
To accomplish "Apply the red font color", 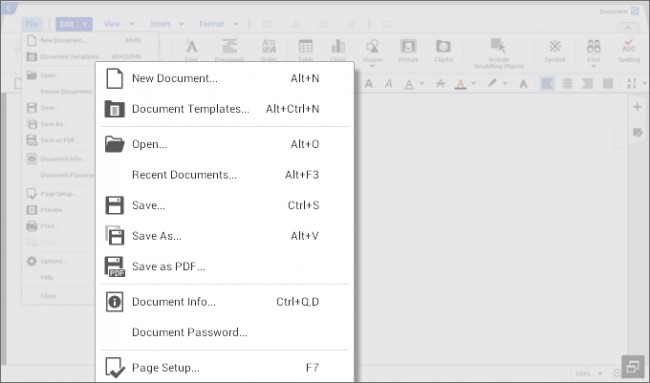I will pyautogui.click(x=460, y=84).
